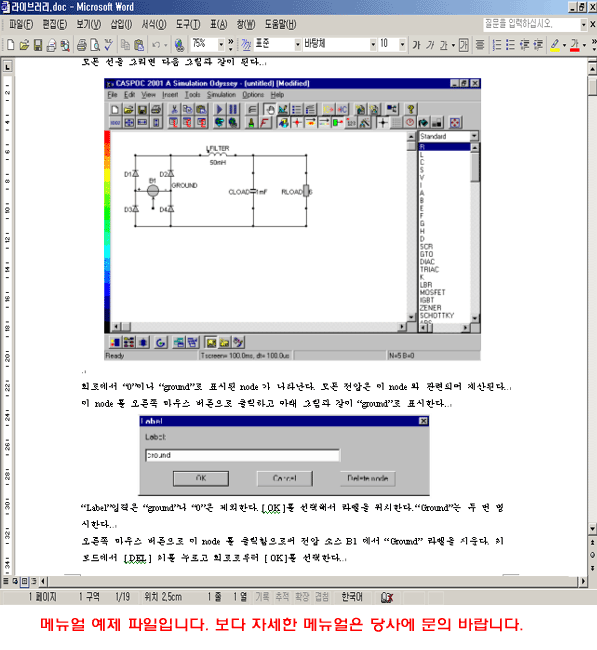Image resolution: width=597 pixels, height=650 pixels.
Task: Click the new blank document icon
Action: (11, 44)
